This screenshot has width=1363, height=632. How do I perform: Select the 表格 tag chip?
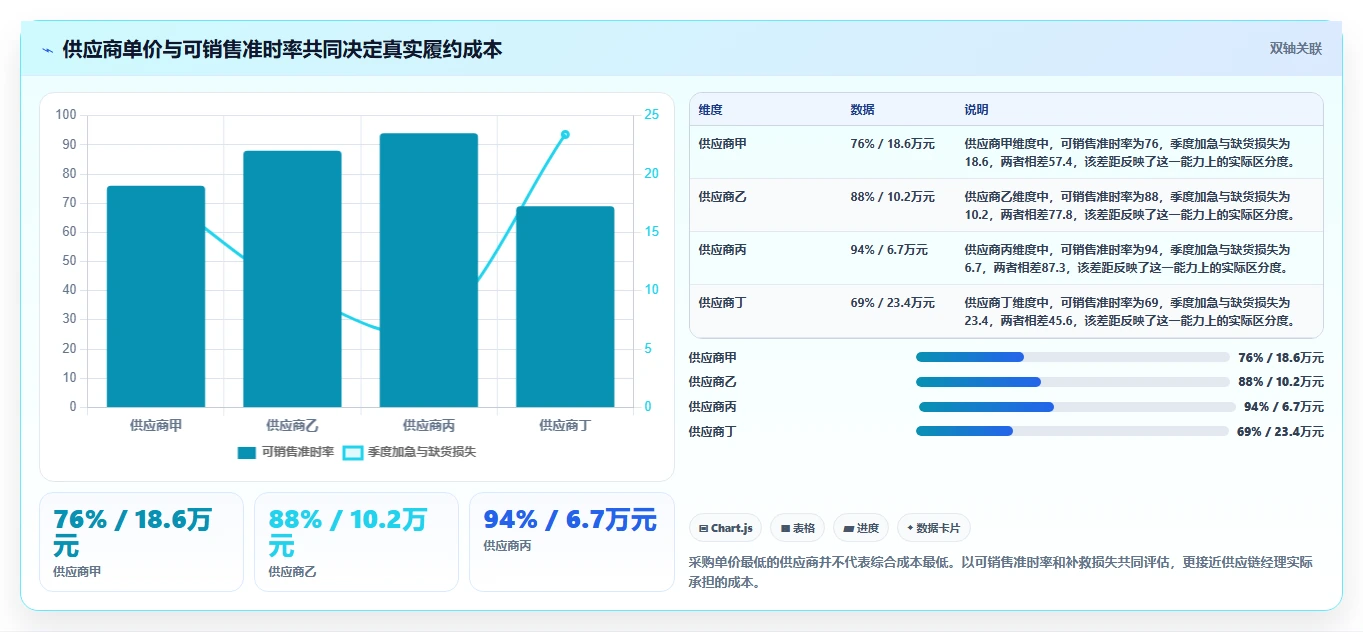[x=797, y=528]
